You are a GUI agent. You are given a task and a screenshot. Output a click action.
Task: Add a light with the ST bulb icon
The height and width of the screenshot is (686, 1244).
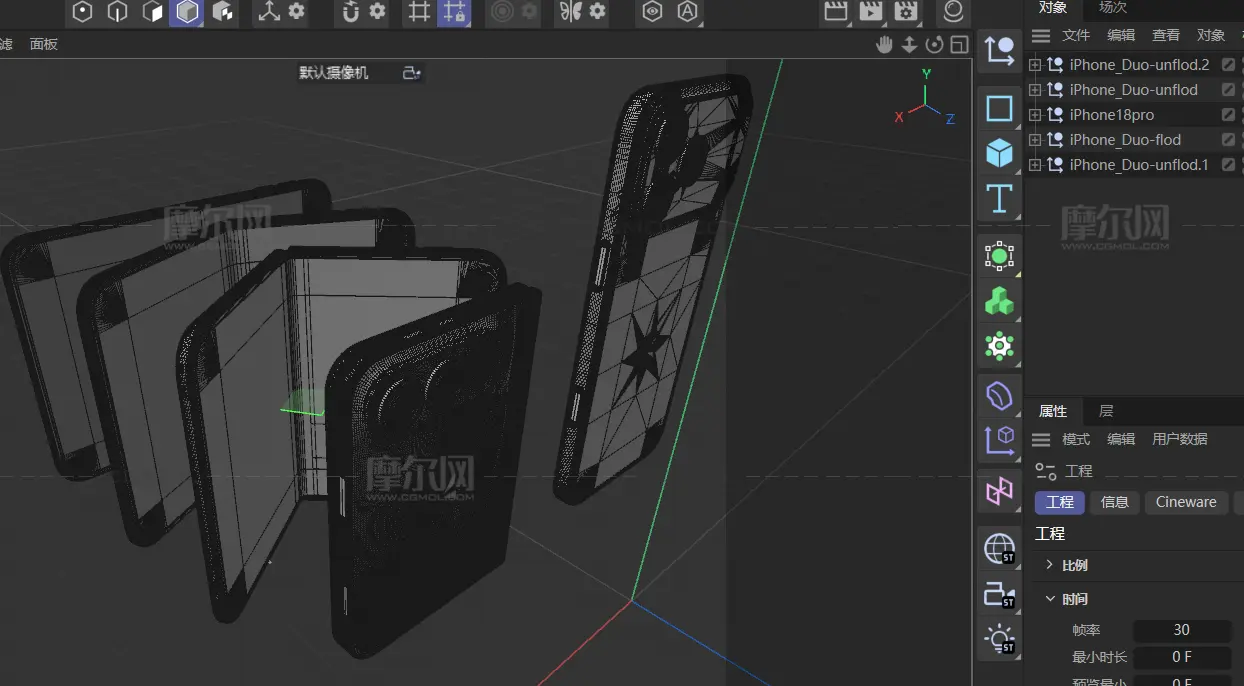click(999, 639)
